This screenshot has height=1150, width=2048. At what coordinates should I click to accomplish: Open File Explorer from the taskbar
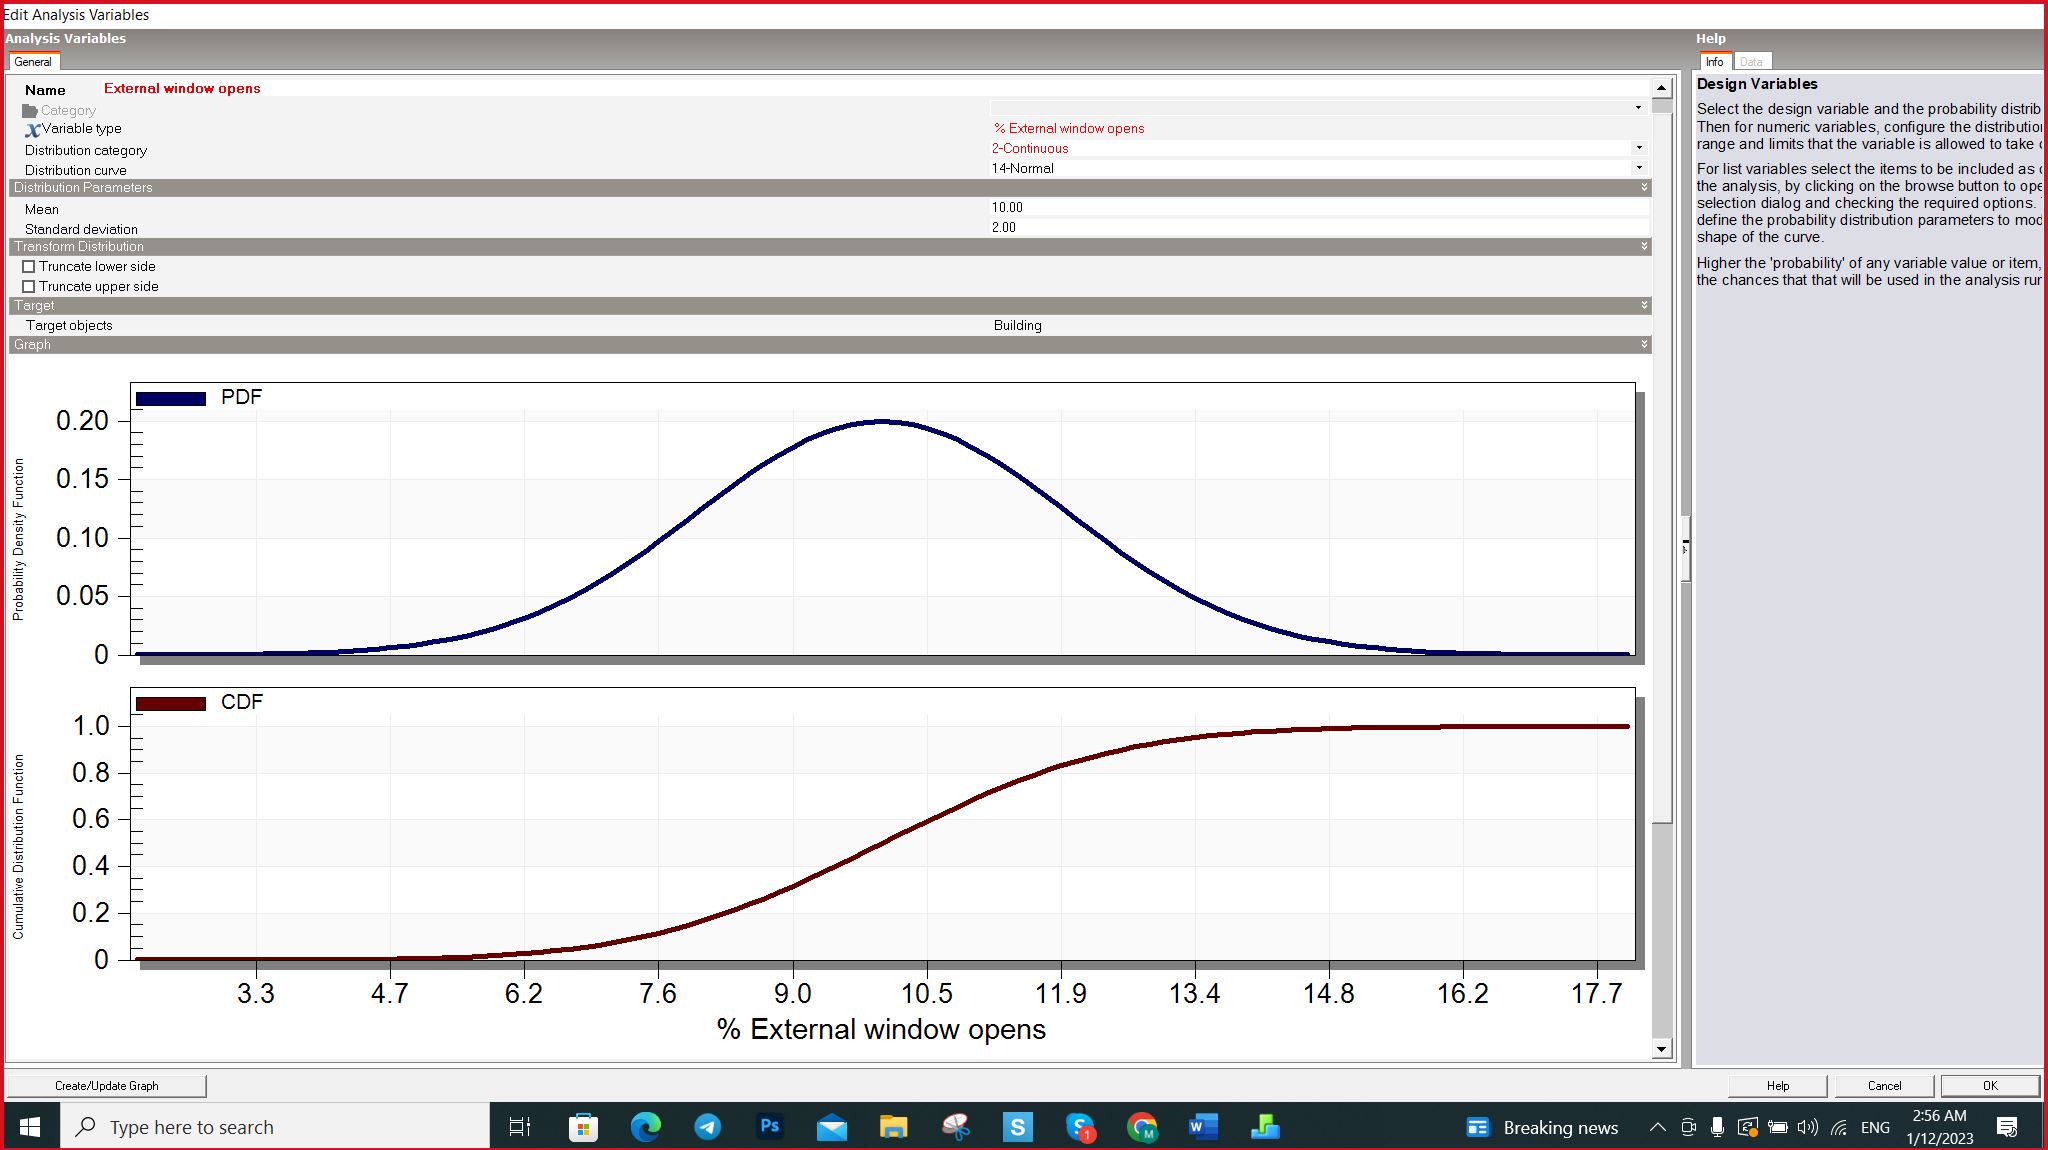(x=893, y=1127)
